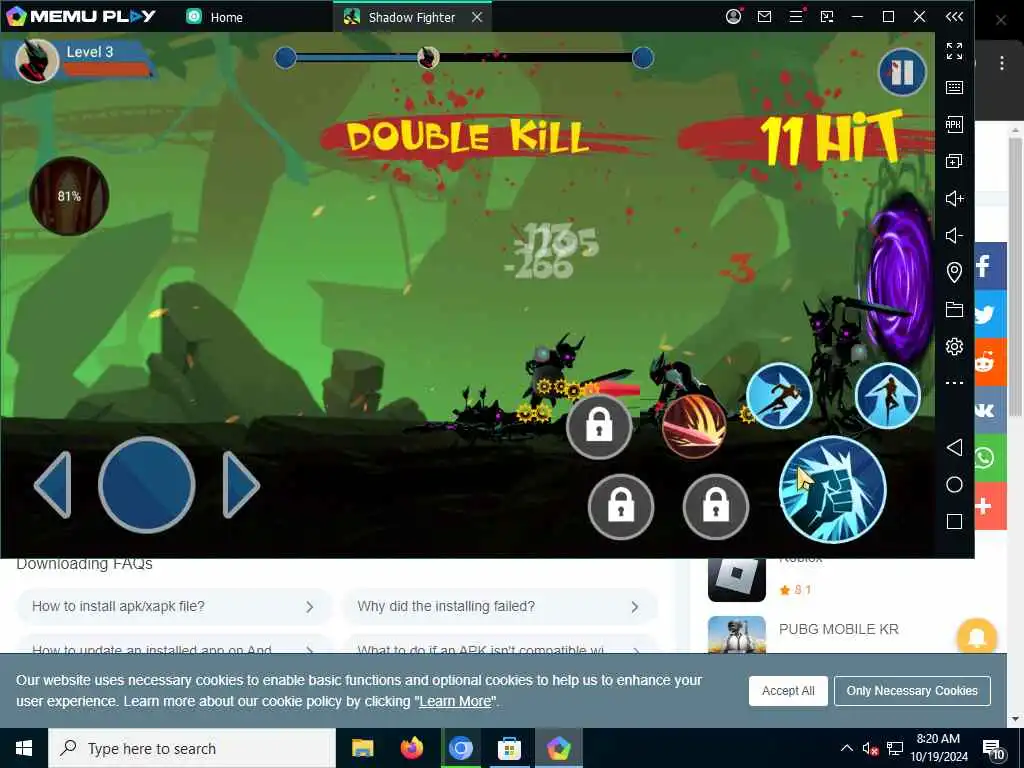Tap the round joystick center button

(146, 485)
